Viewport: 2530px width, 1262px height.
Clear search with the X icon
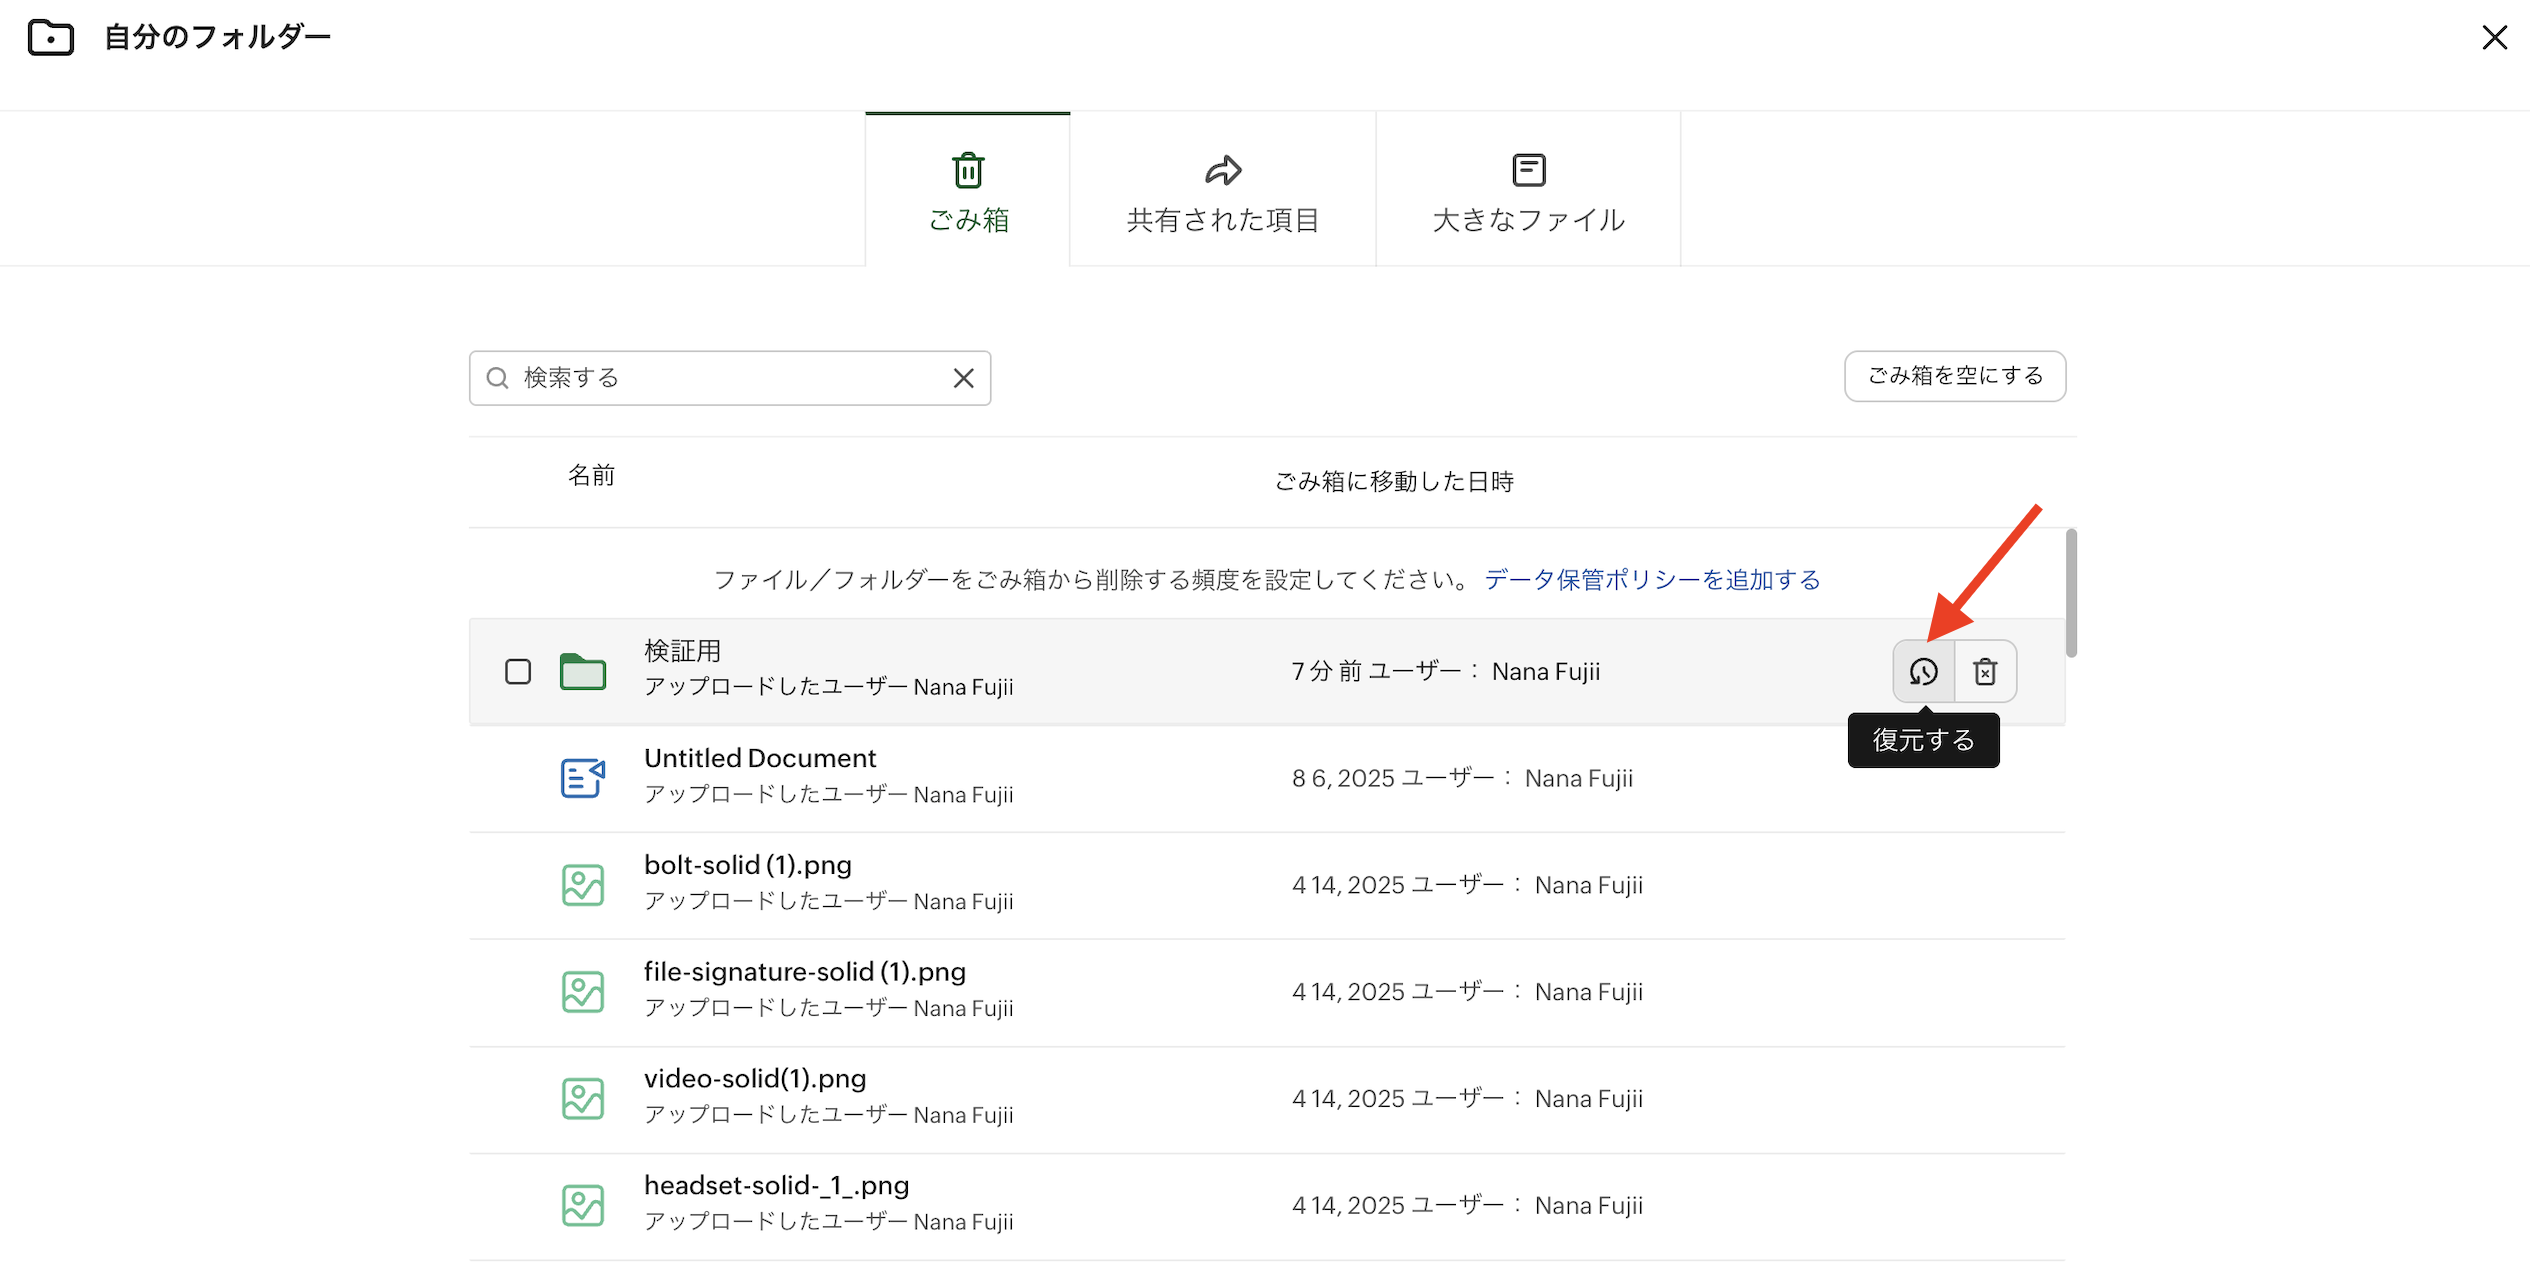click(963, 378)
